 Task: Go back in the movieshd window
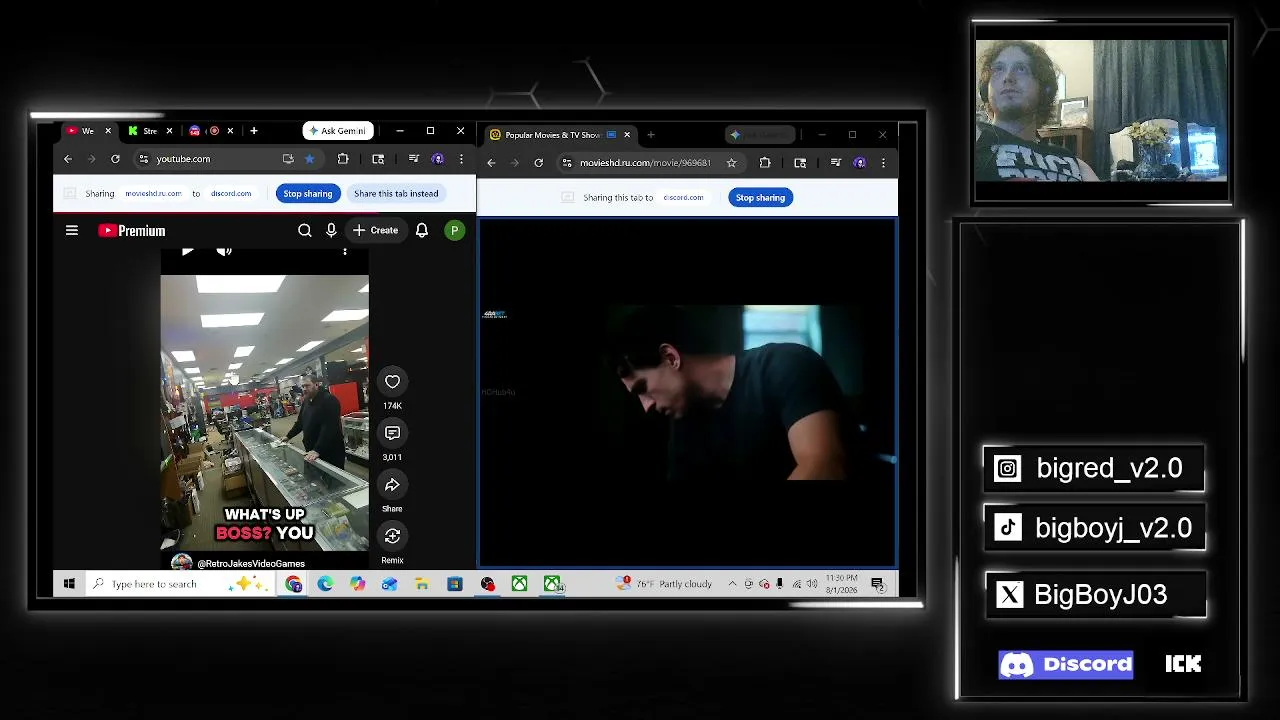pyautogui.click(x=491, y=163)
